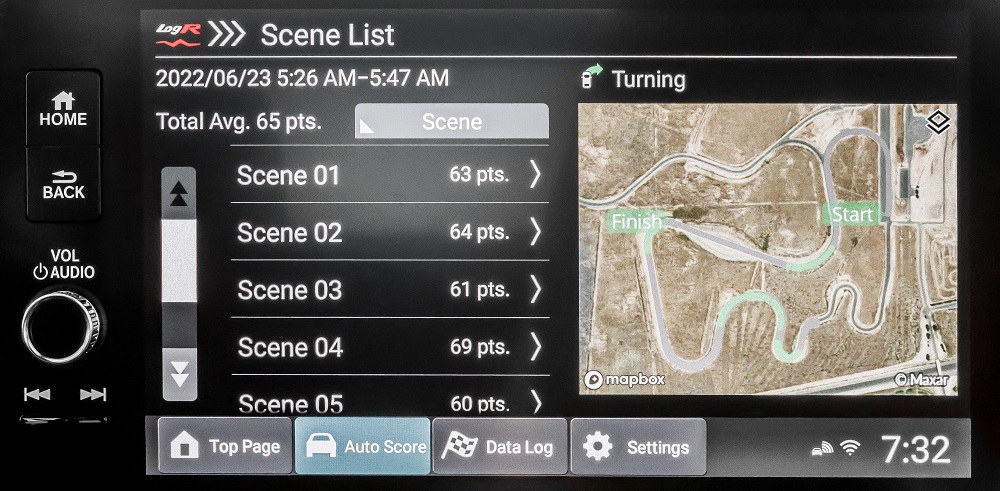
Task: Open the Scene sort dropdown
Action: [452, 121]
